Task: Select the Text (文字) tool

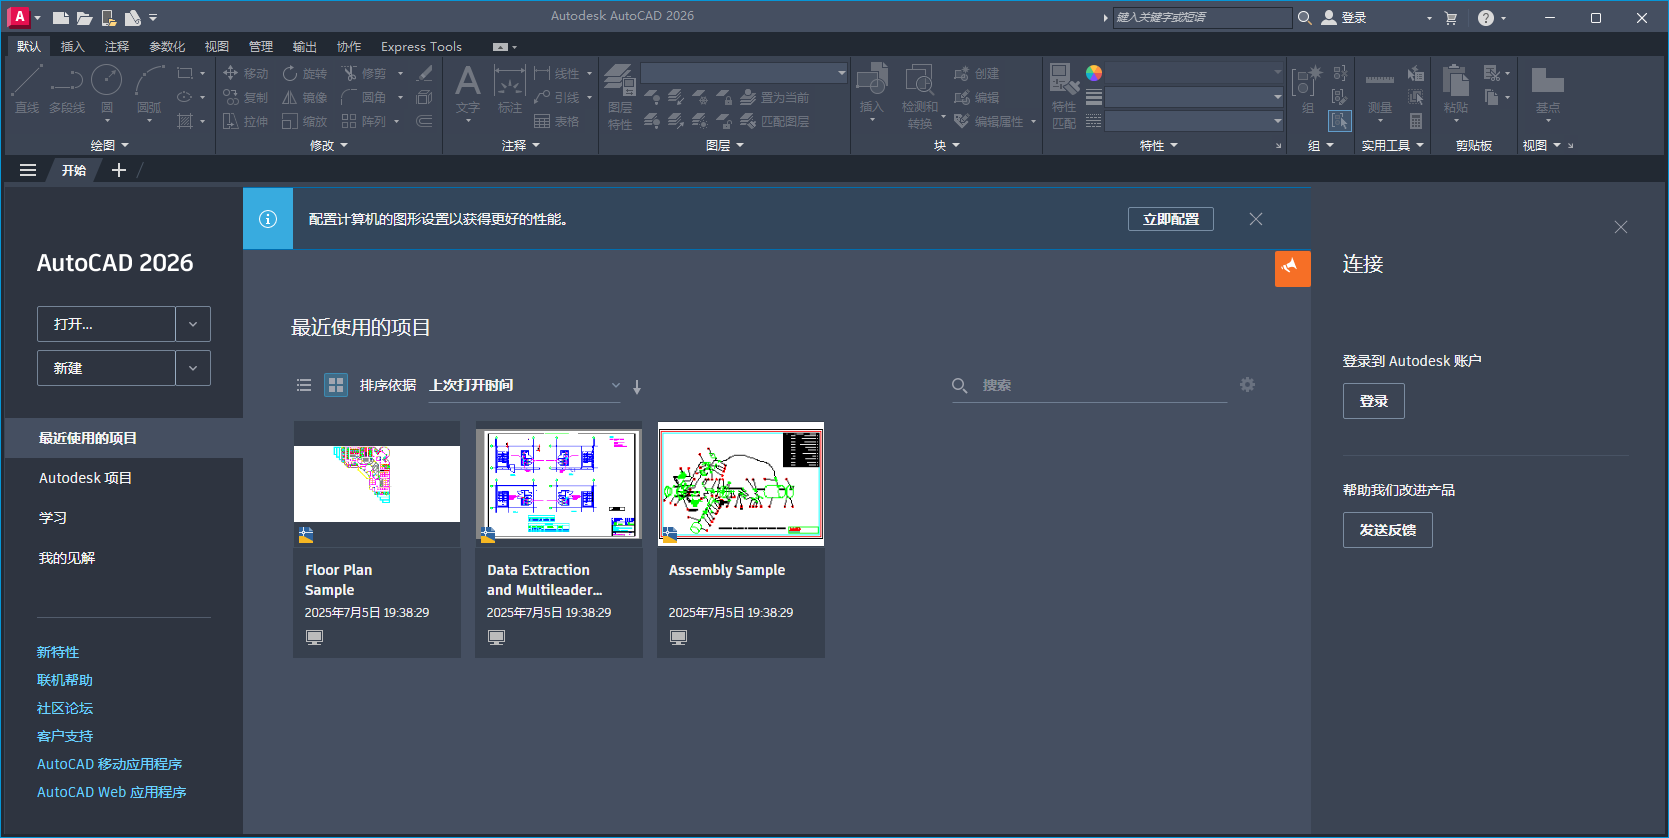Action: pos(468,88)
